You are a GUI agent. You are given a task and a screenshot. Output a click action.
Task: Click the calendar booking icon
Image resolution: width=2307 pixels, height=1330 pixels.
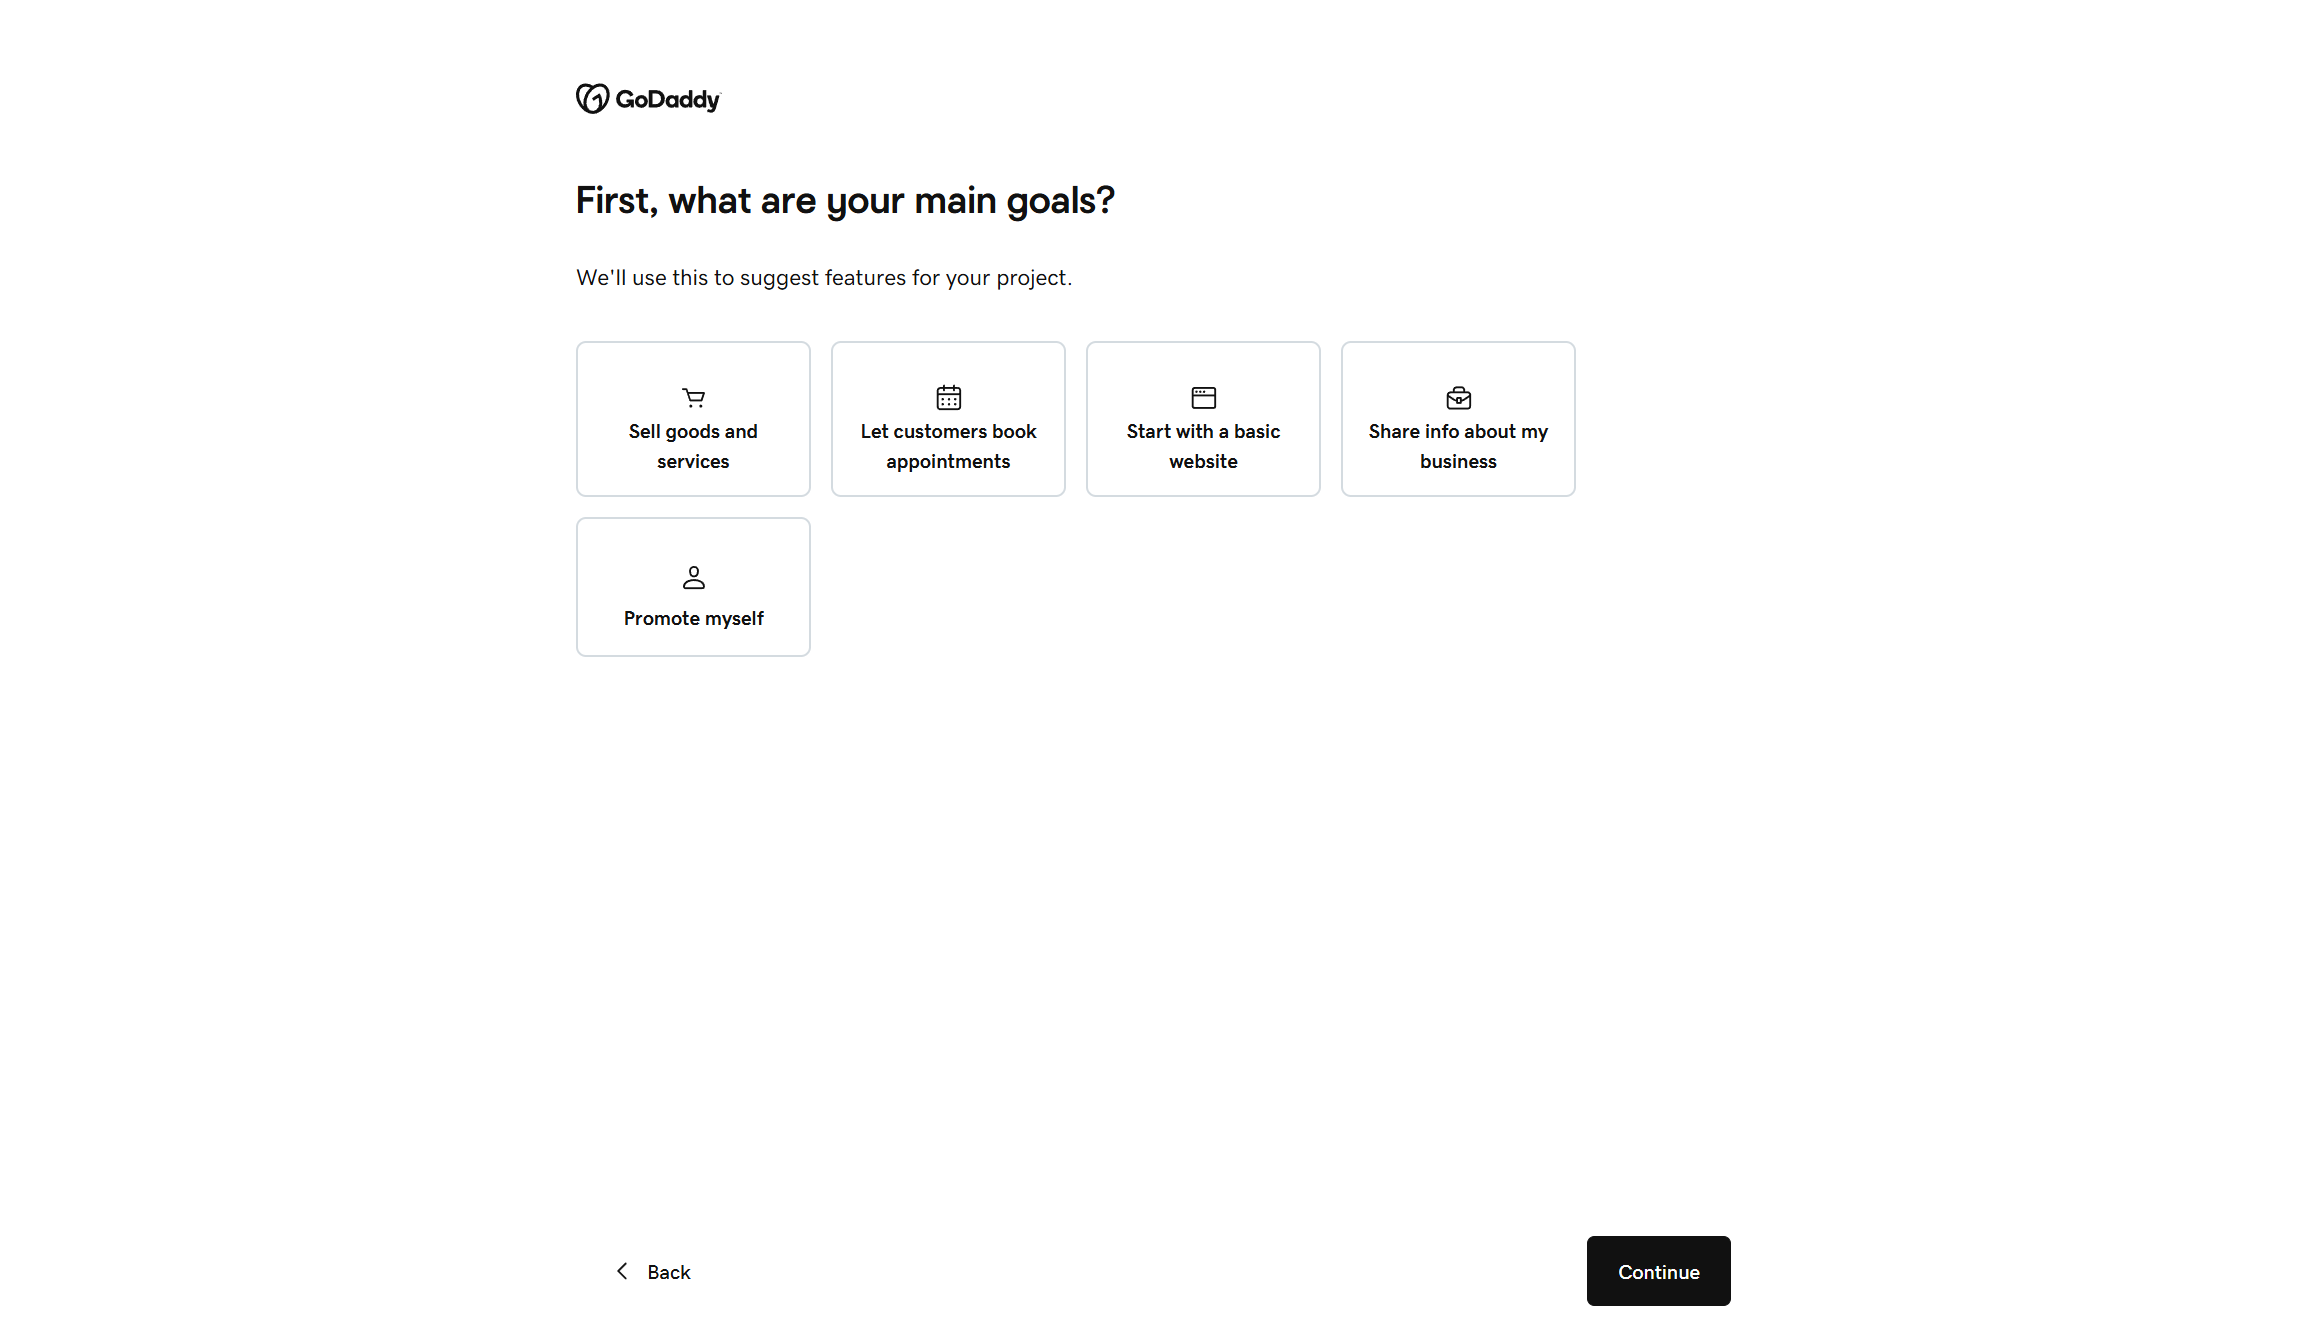(x=947, y=396)
